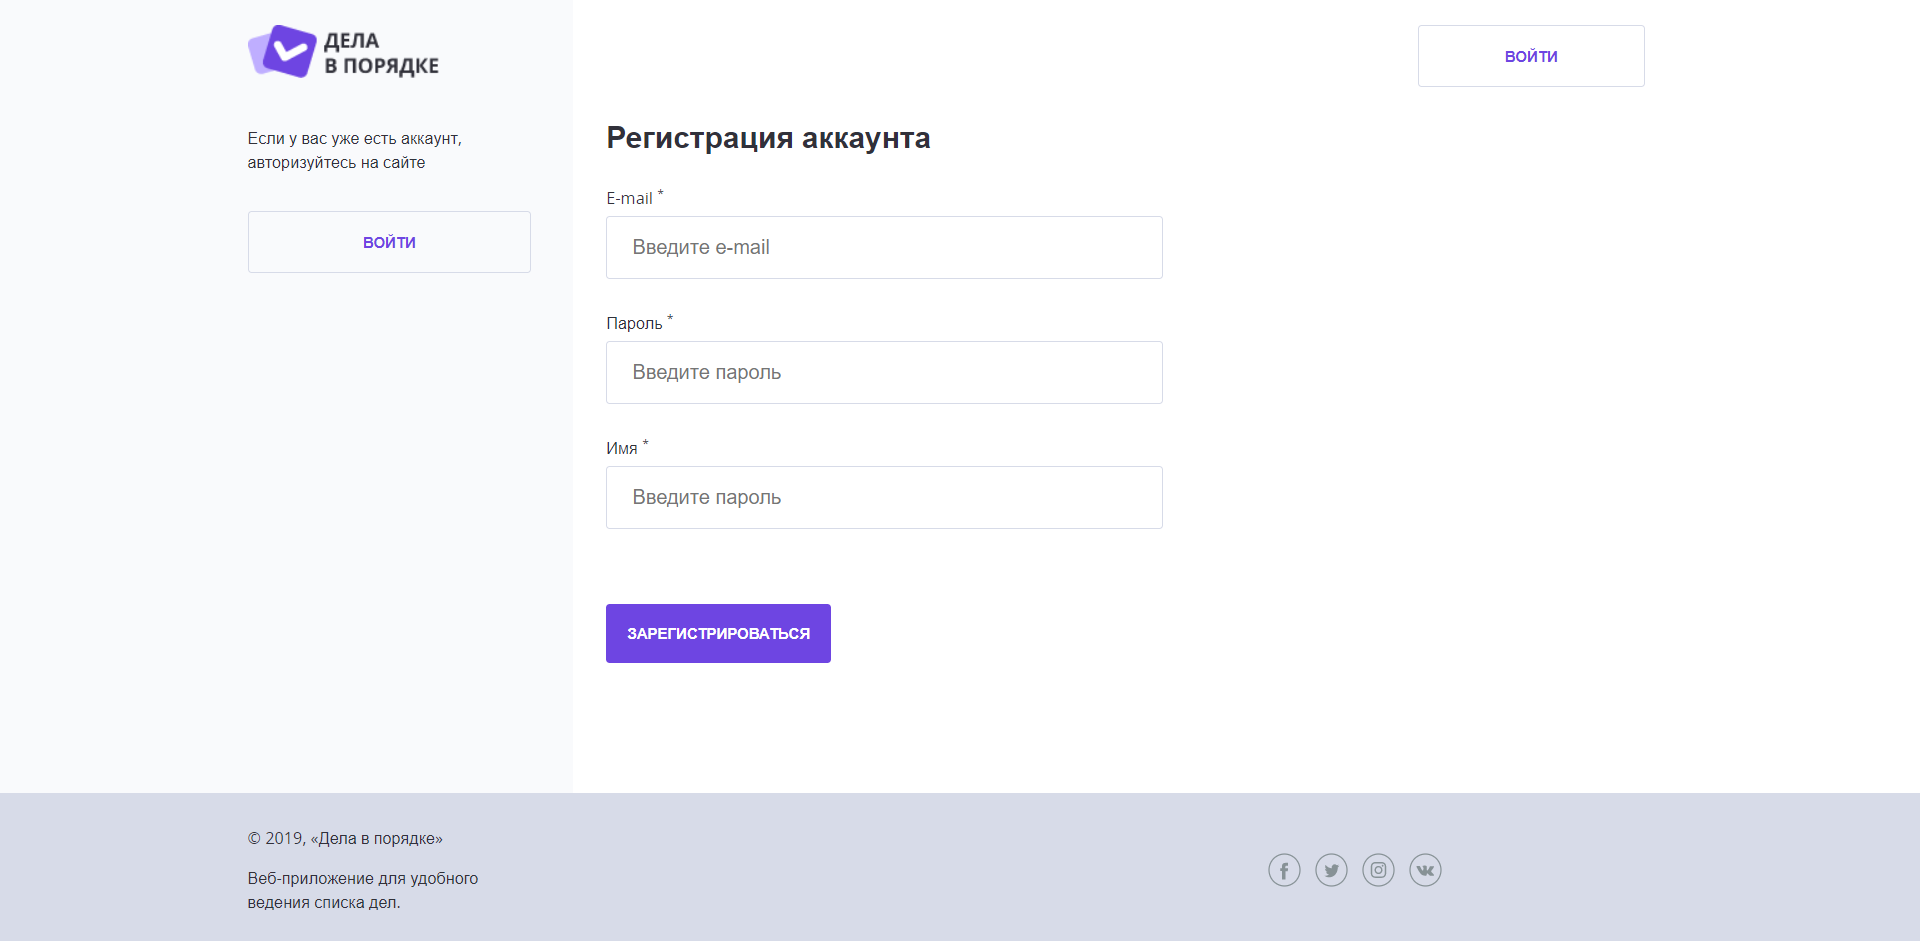
Task: Click the «Регистрация аккаунта» heading
Action: tap(768, 138)
